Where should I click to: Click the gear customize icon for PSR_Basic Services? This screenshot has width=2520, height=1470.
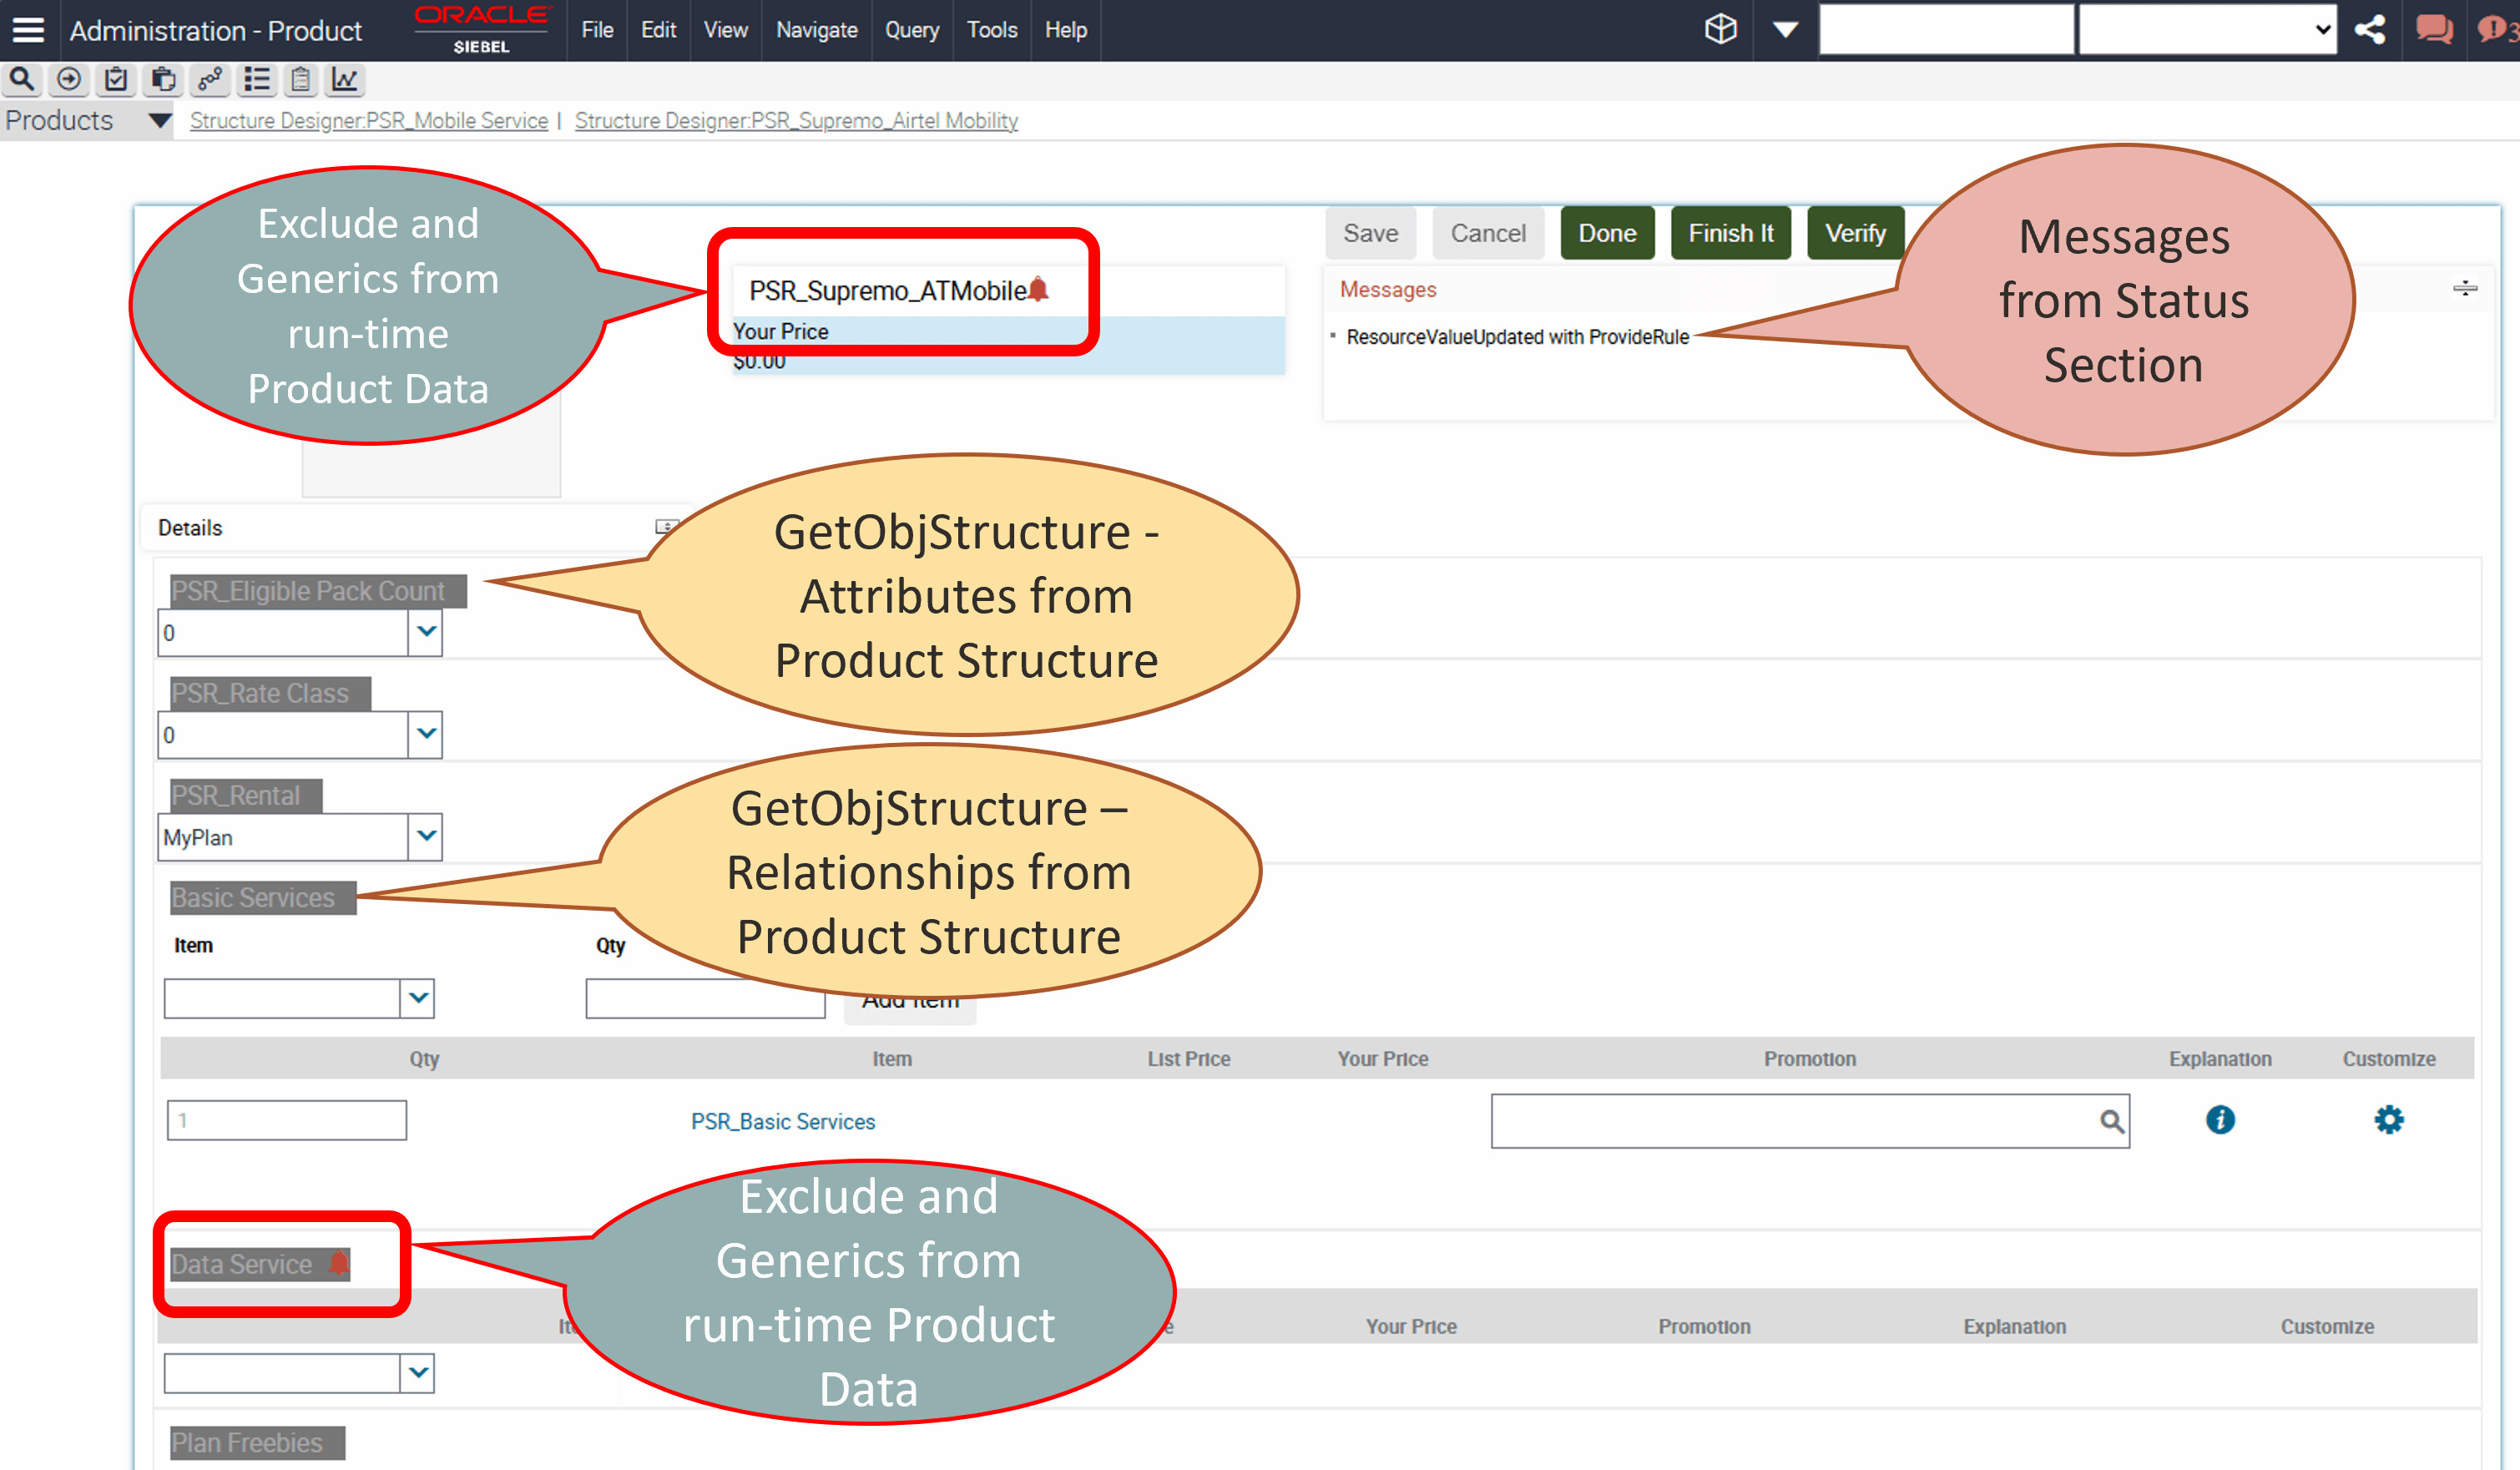2388,1120
